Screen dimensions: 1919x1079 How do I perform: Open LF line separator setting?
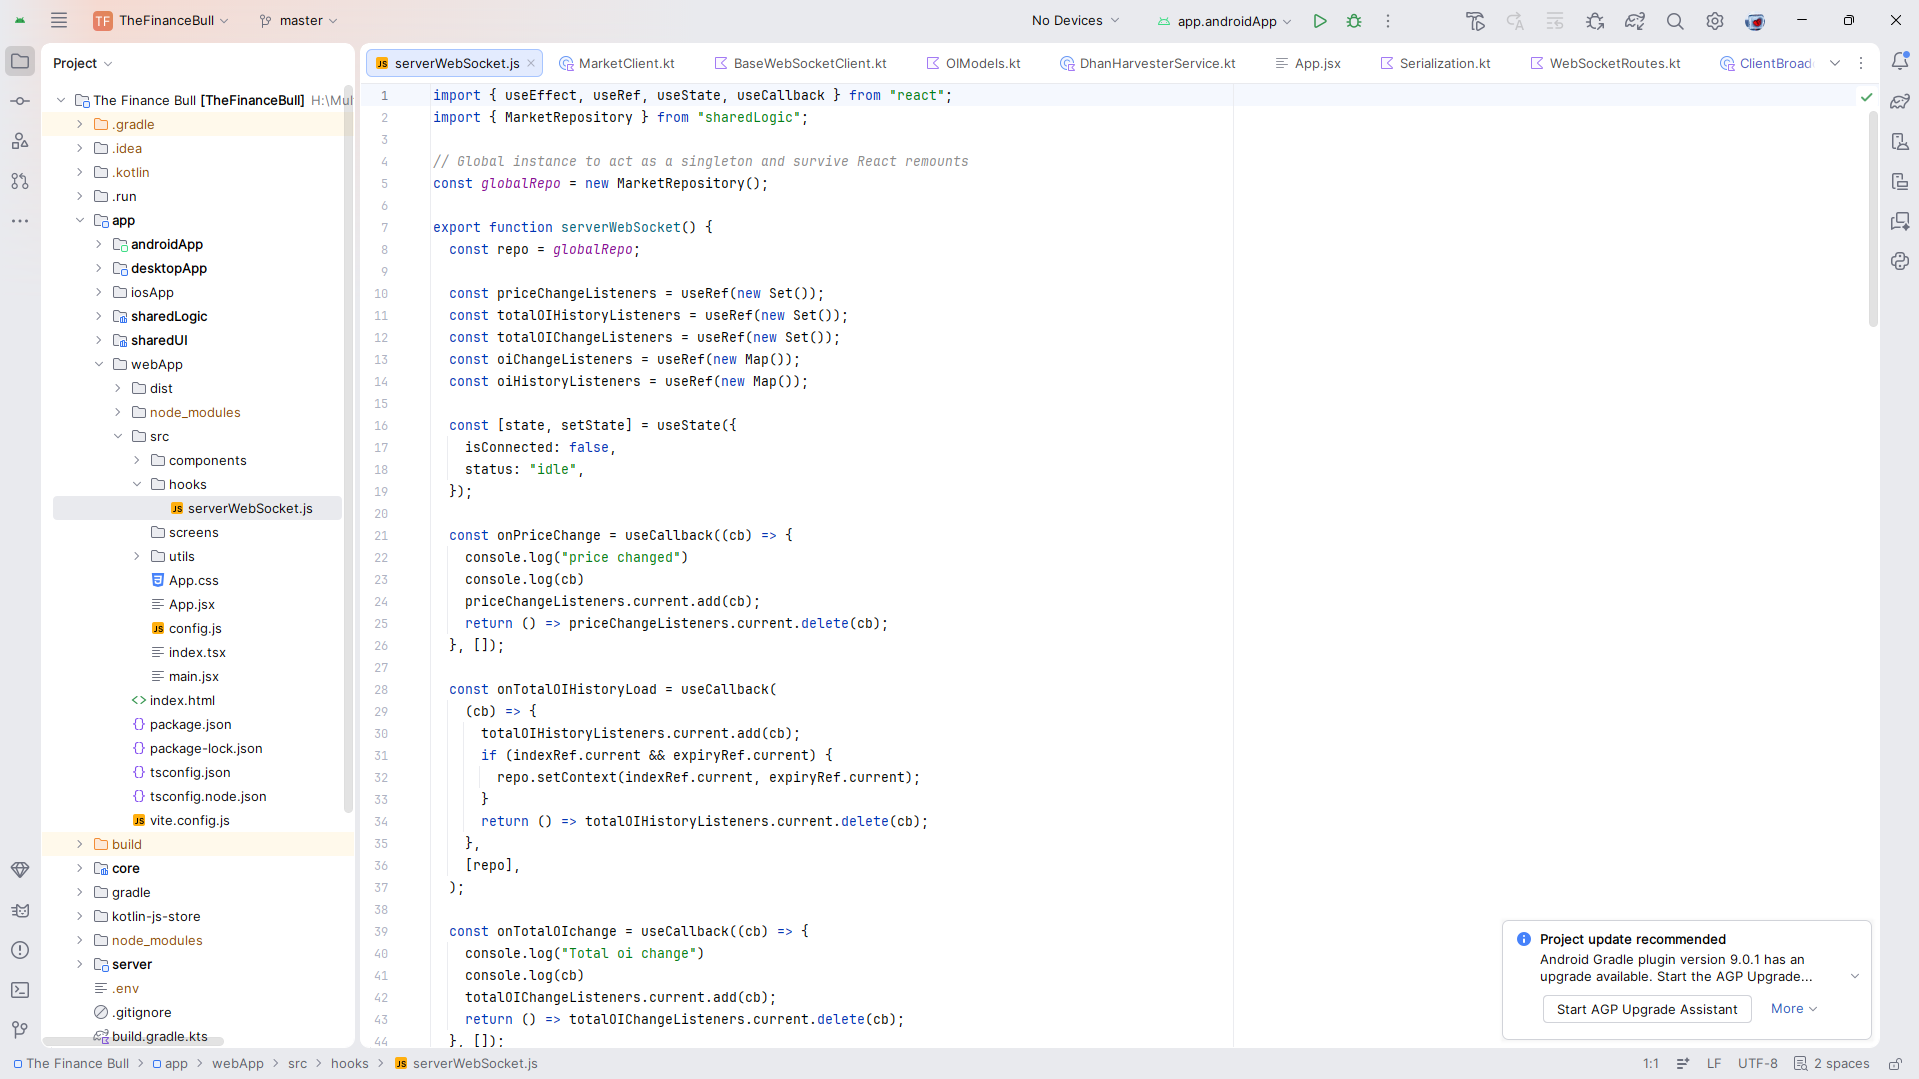click(1714, 1064)
